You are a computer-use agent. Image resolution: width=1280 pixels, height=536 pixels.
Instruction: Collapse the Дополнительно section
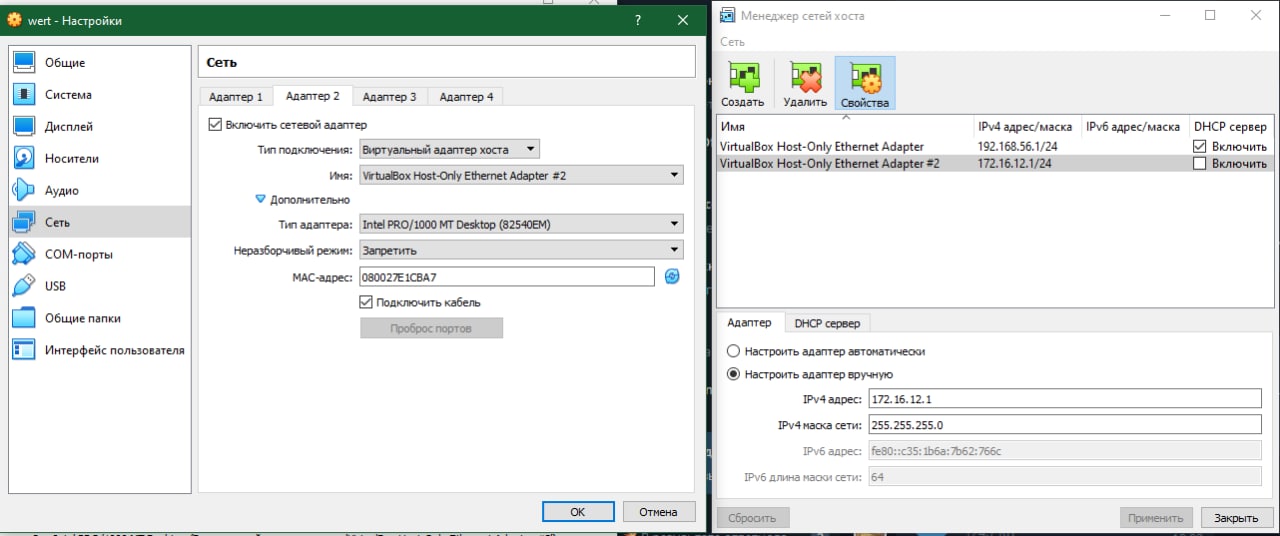pyautogui.click(x=261, y=200)
